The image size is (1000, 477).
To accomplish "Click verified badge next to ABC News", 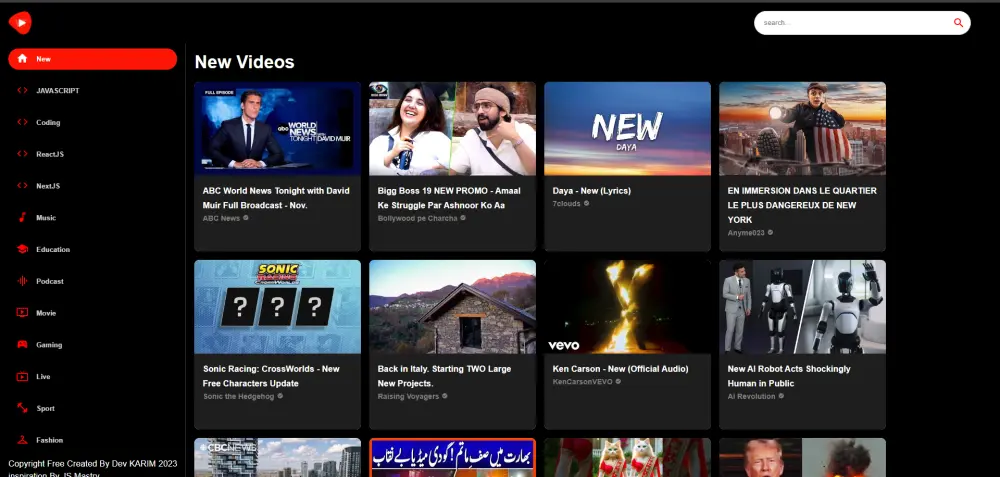I will (x=246, y=218).
